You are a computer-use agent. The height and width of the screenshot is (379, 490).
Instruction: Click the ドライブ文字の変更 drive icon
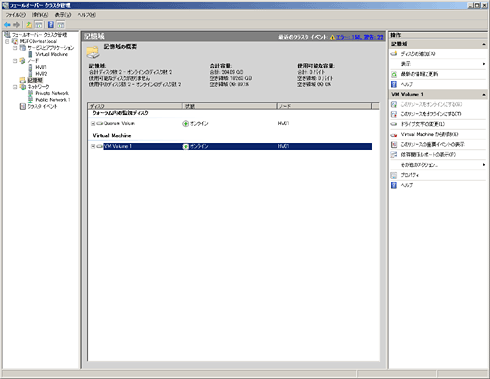point(394,124)
